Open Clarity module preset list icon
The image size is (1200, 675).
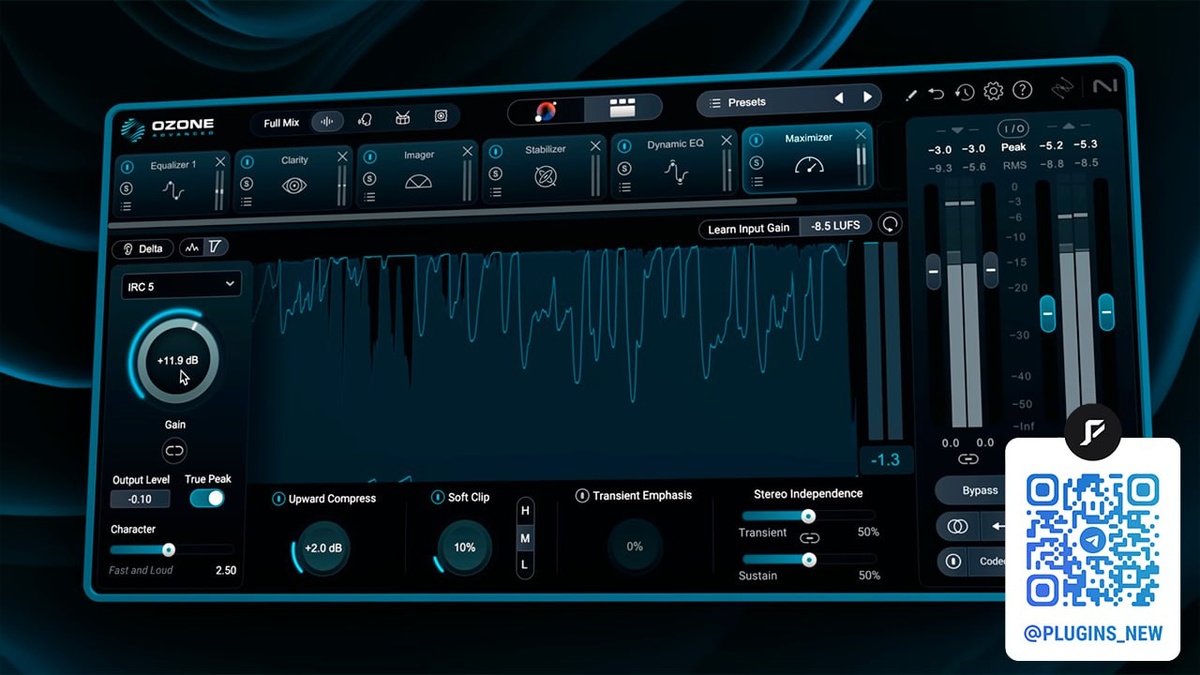point(246,201)
